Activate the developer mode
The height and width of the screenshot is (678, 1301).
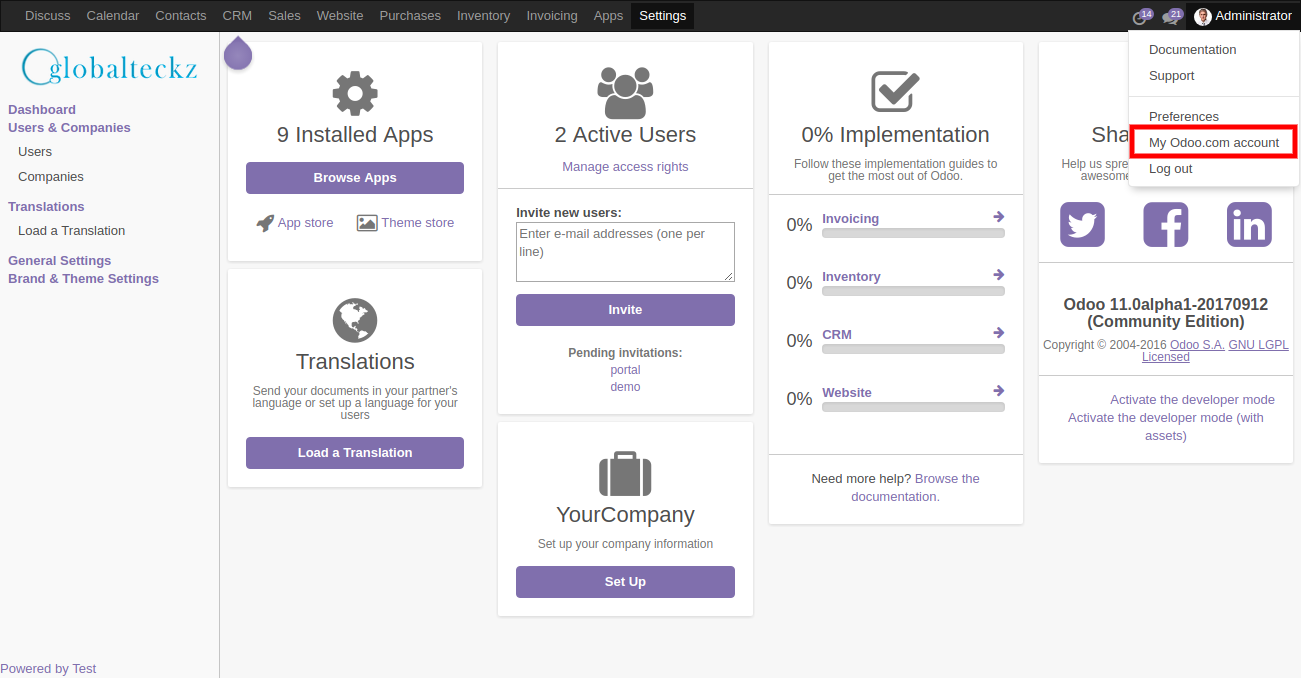click(x=1192, y=400)
